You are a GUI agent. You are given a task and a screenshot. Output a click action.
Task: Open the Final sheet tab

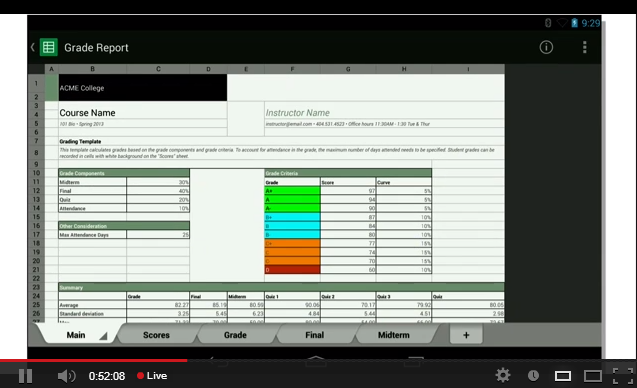[314, 335]
